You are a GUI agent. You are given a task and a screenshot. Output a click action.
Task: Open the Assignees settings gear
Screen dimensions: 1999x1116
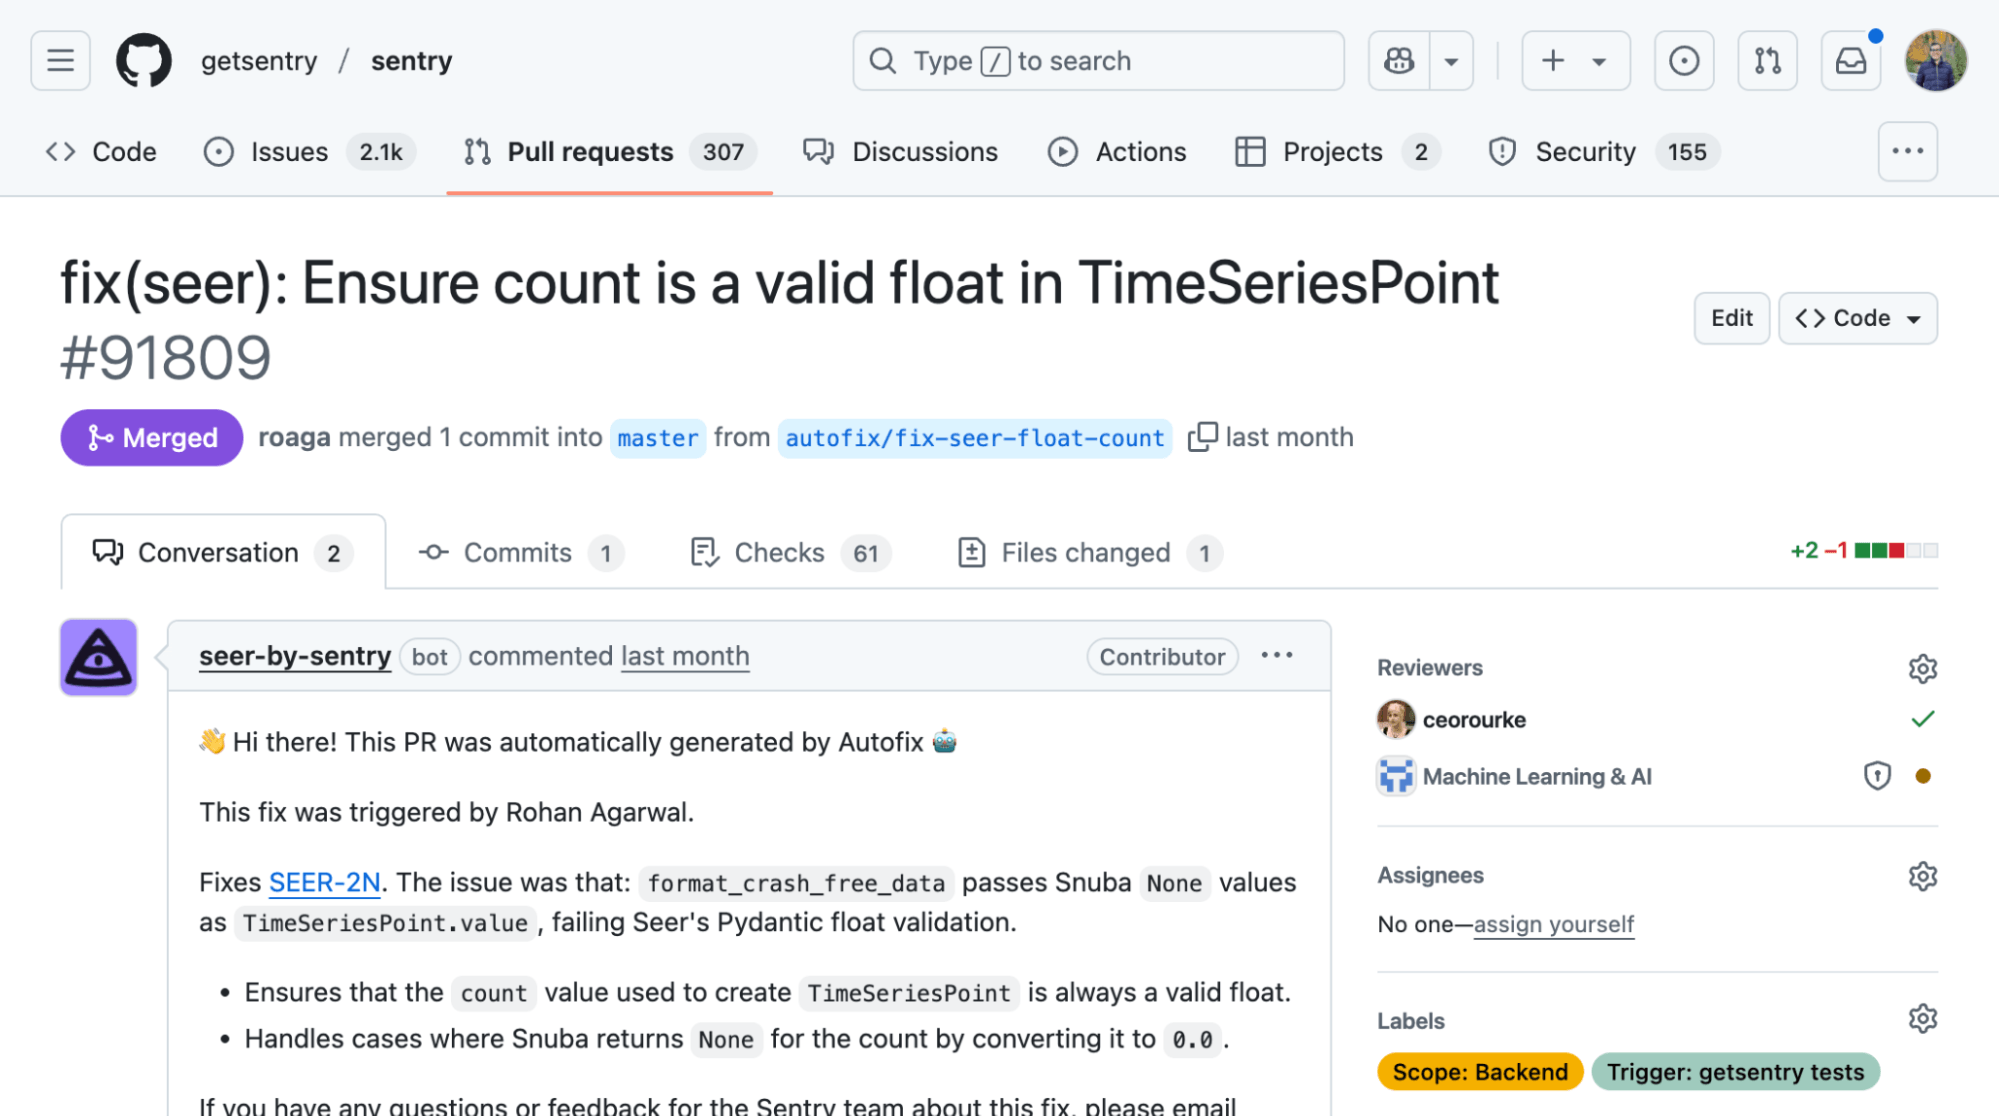tap(1922, 876)
